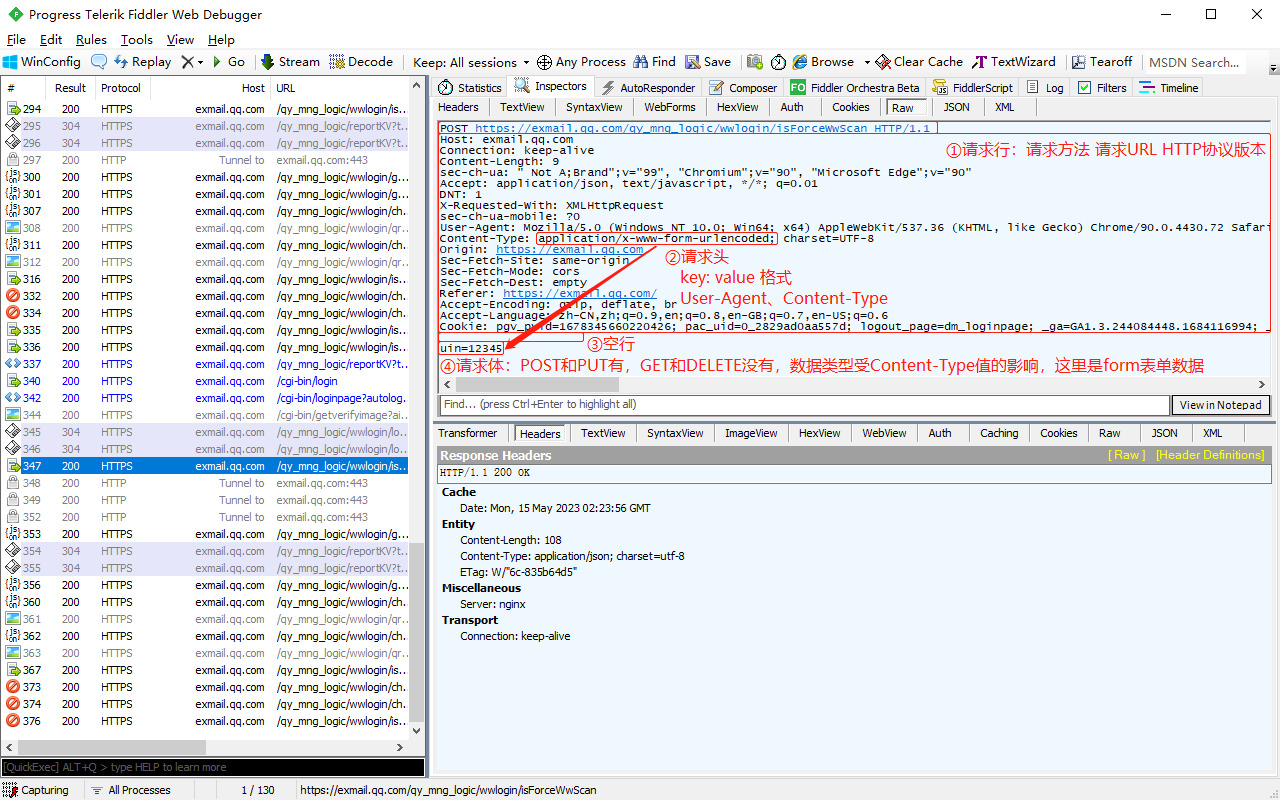Click the comment speech-bubble icon
This screenshot has width=1280, height=800.
98,62
